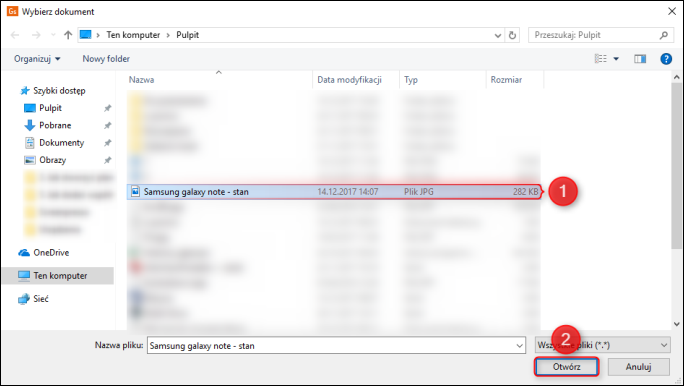The width and height of the screenshot is (684, 386).
Task: Click the vertical scrollbar thumb
Action: (x=677, y=167)
